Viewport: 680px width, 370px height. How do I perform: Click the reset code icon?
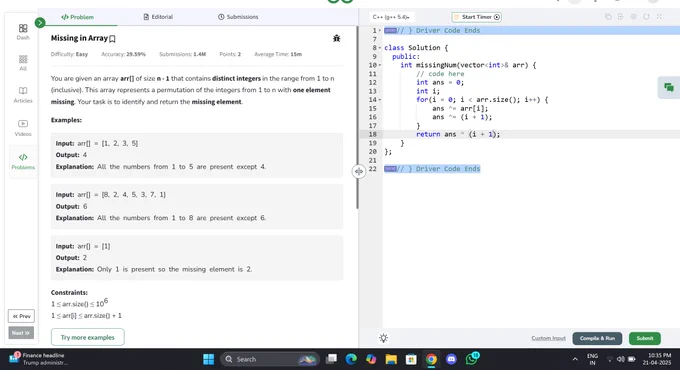pyautogui.click(x=646, y=16)
